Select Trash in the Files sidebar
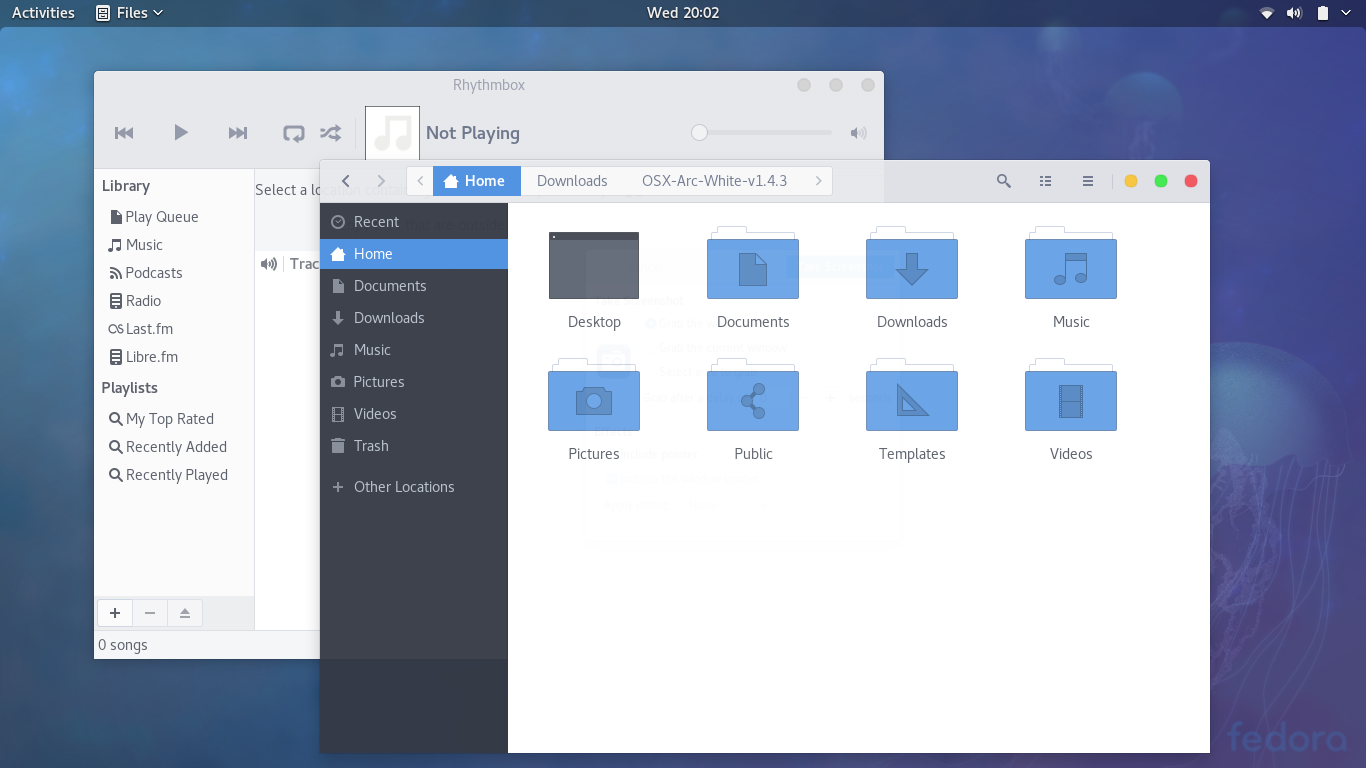Screen dimensions: 1366x768 [371, 446]
